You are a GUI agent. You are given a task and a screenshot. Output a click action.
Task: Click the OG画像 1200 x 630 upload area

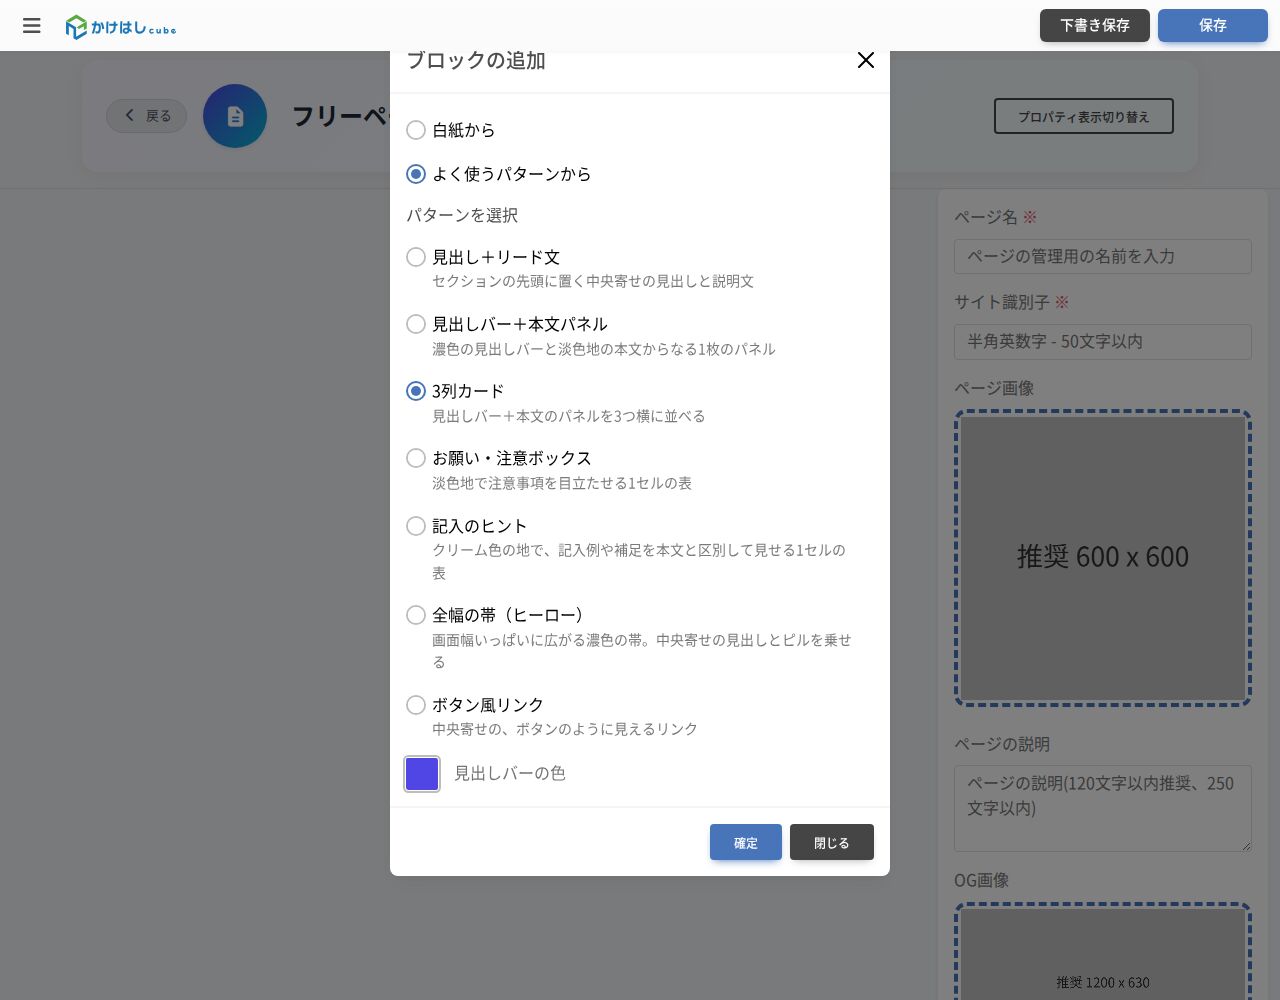(1103, 951)
